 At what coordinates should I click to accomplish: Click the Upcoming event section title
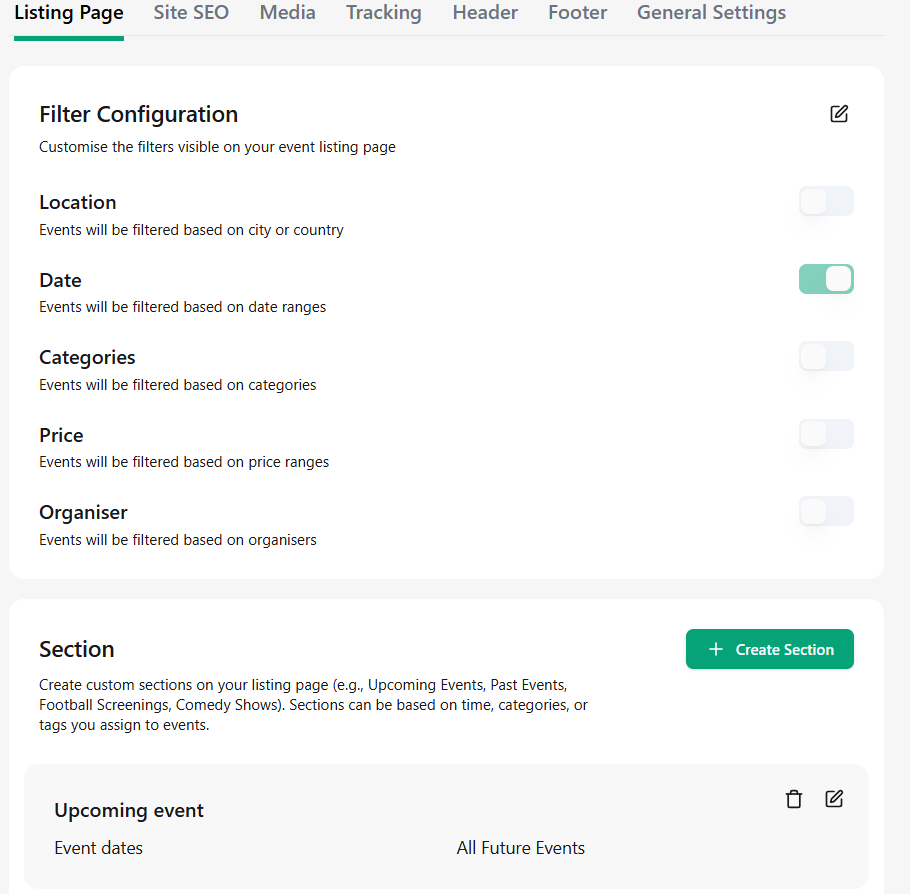pos(129,810)
